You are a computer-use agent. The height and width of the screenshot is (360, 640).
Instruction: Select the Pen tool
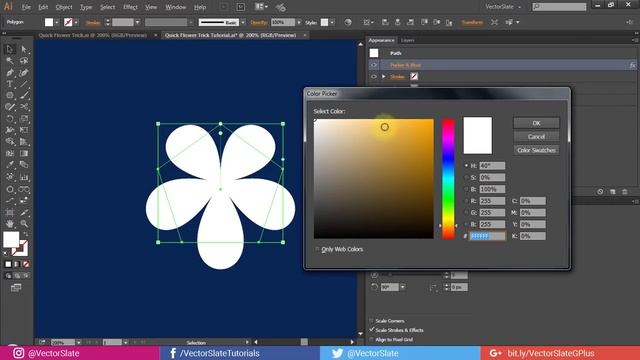tap(9, 73)
